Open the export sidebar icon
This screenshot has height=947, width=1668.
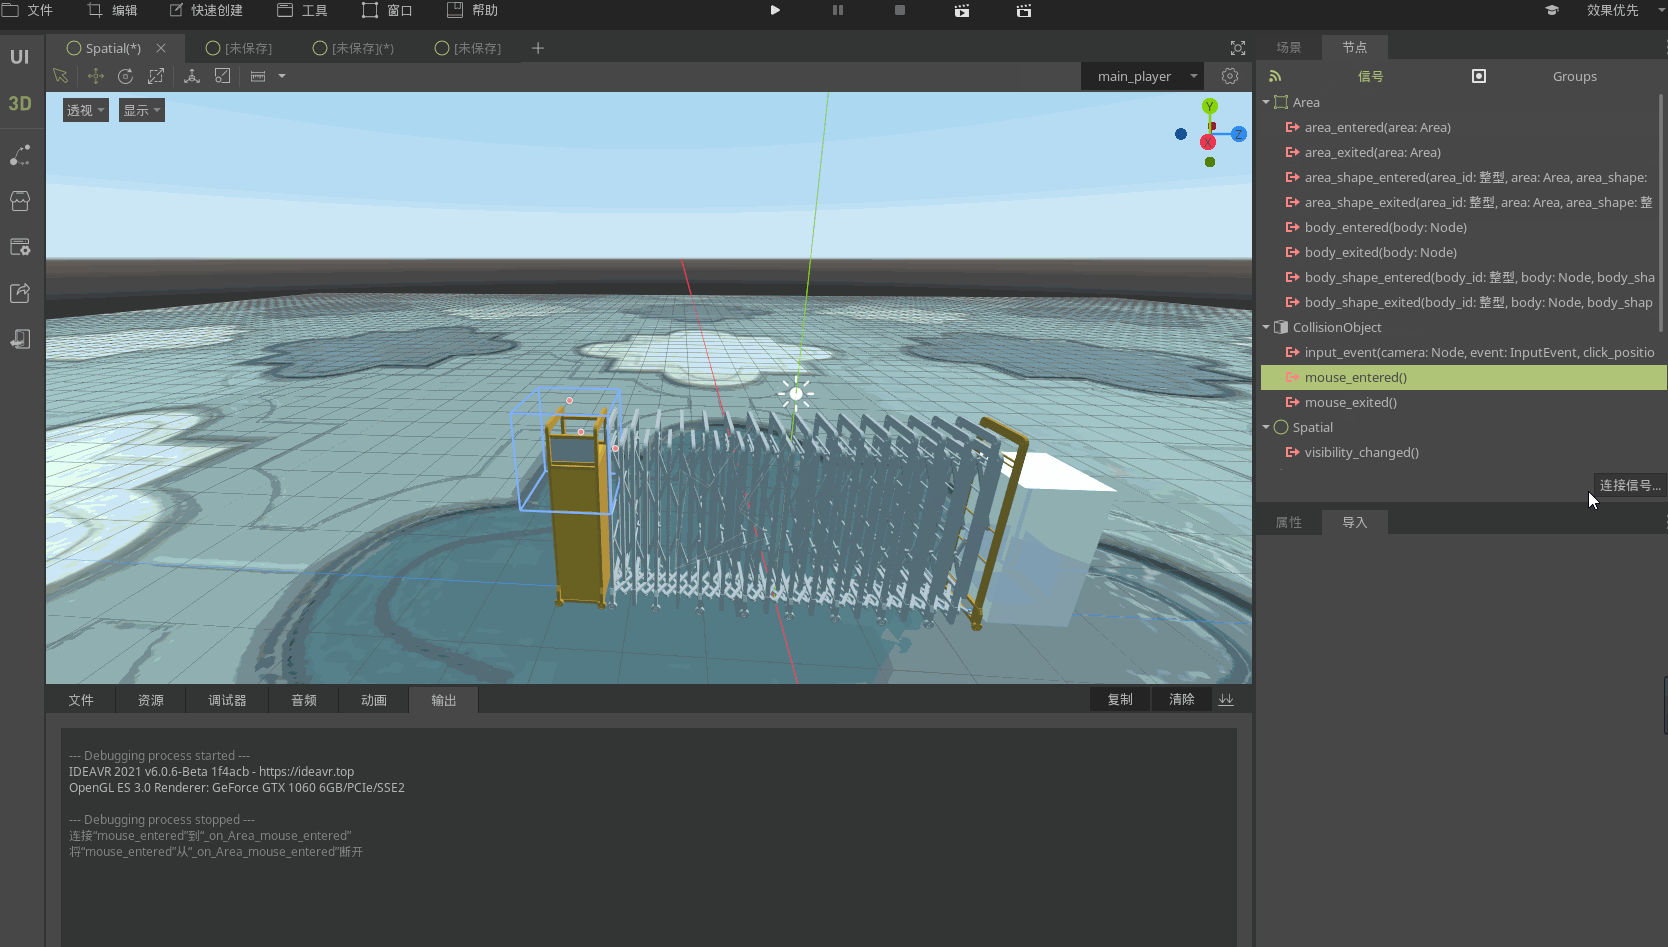20,293
